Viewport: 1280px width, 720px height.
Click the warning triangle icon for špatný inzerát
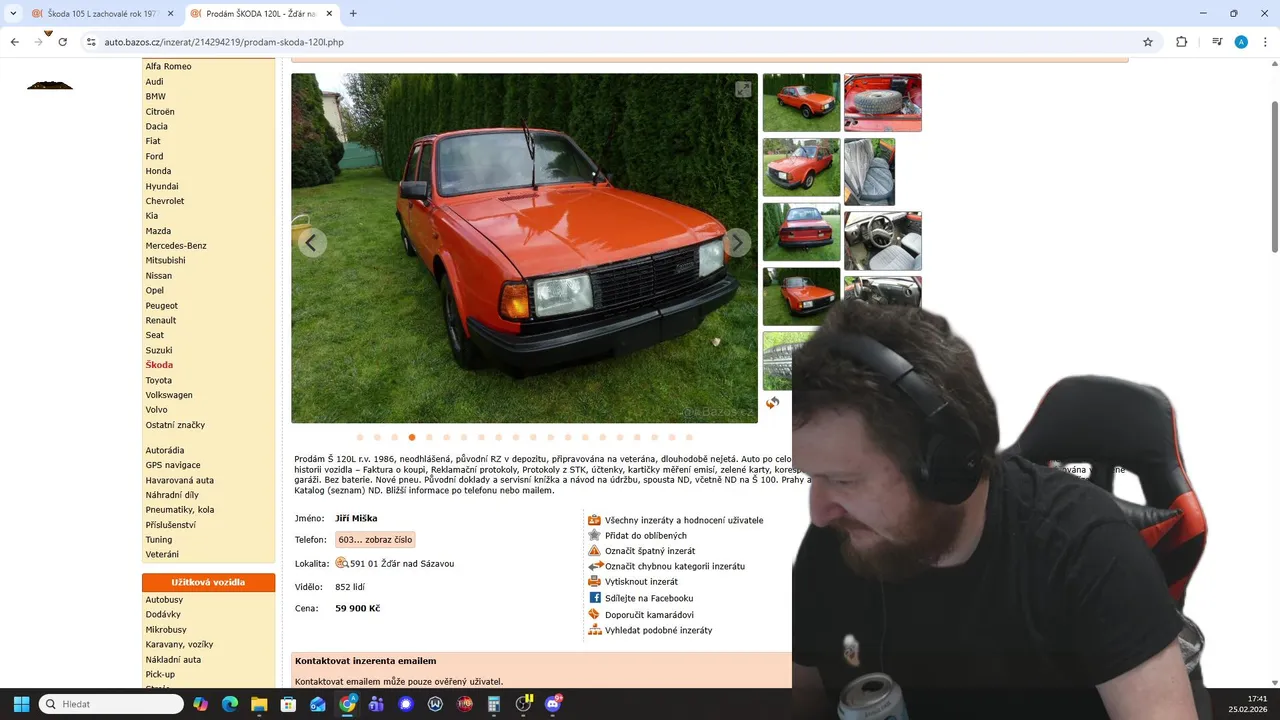point(594,551)
